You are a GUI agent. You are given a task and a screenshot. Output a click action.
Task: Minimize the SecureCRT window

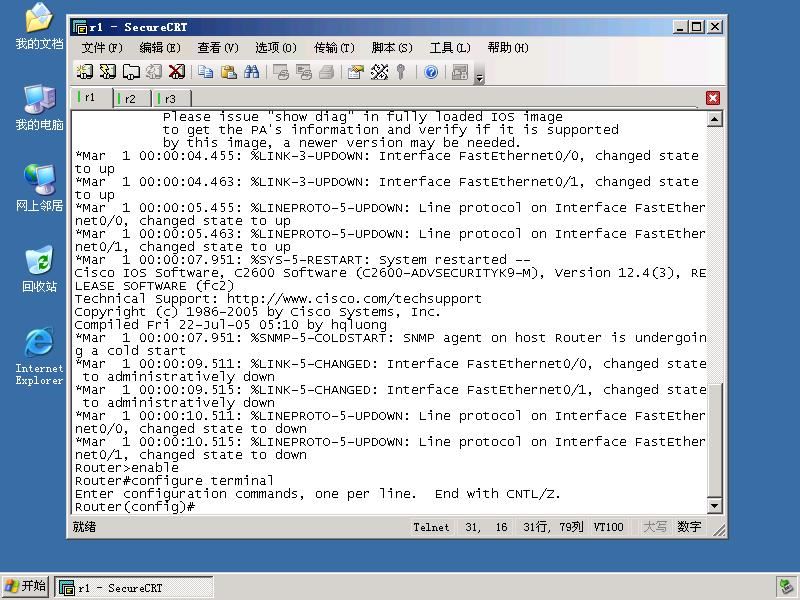[680, 27]
